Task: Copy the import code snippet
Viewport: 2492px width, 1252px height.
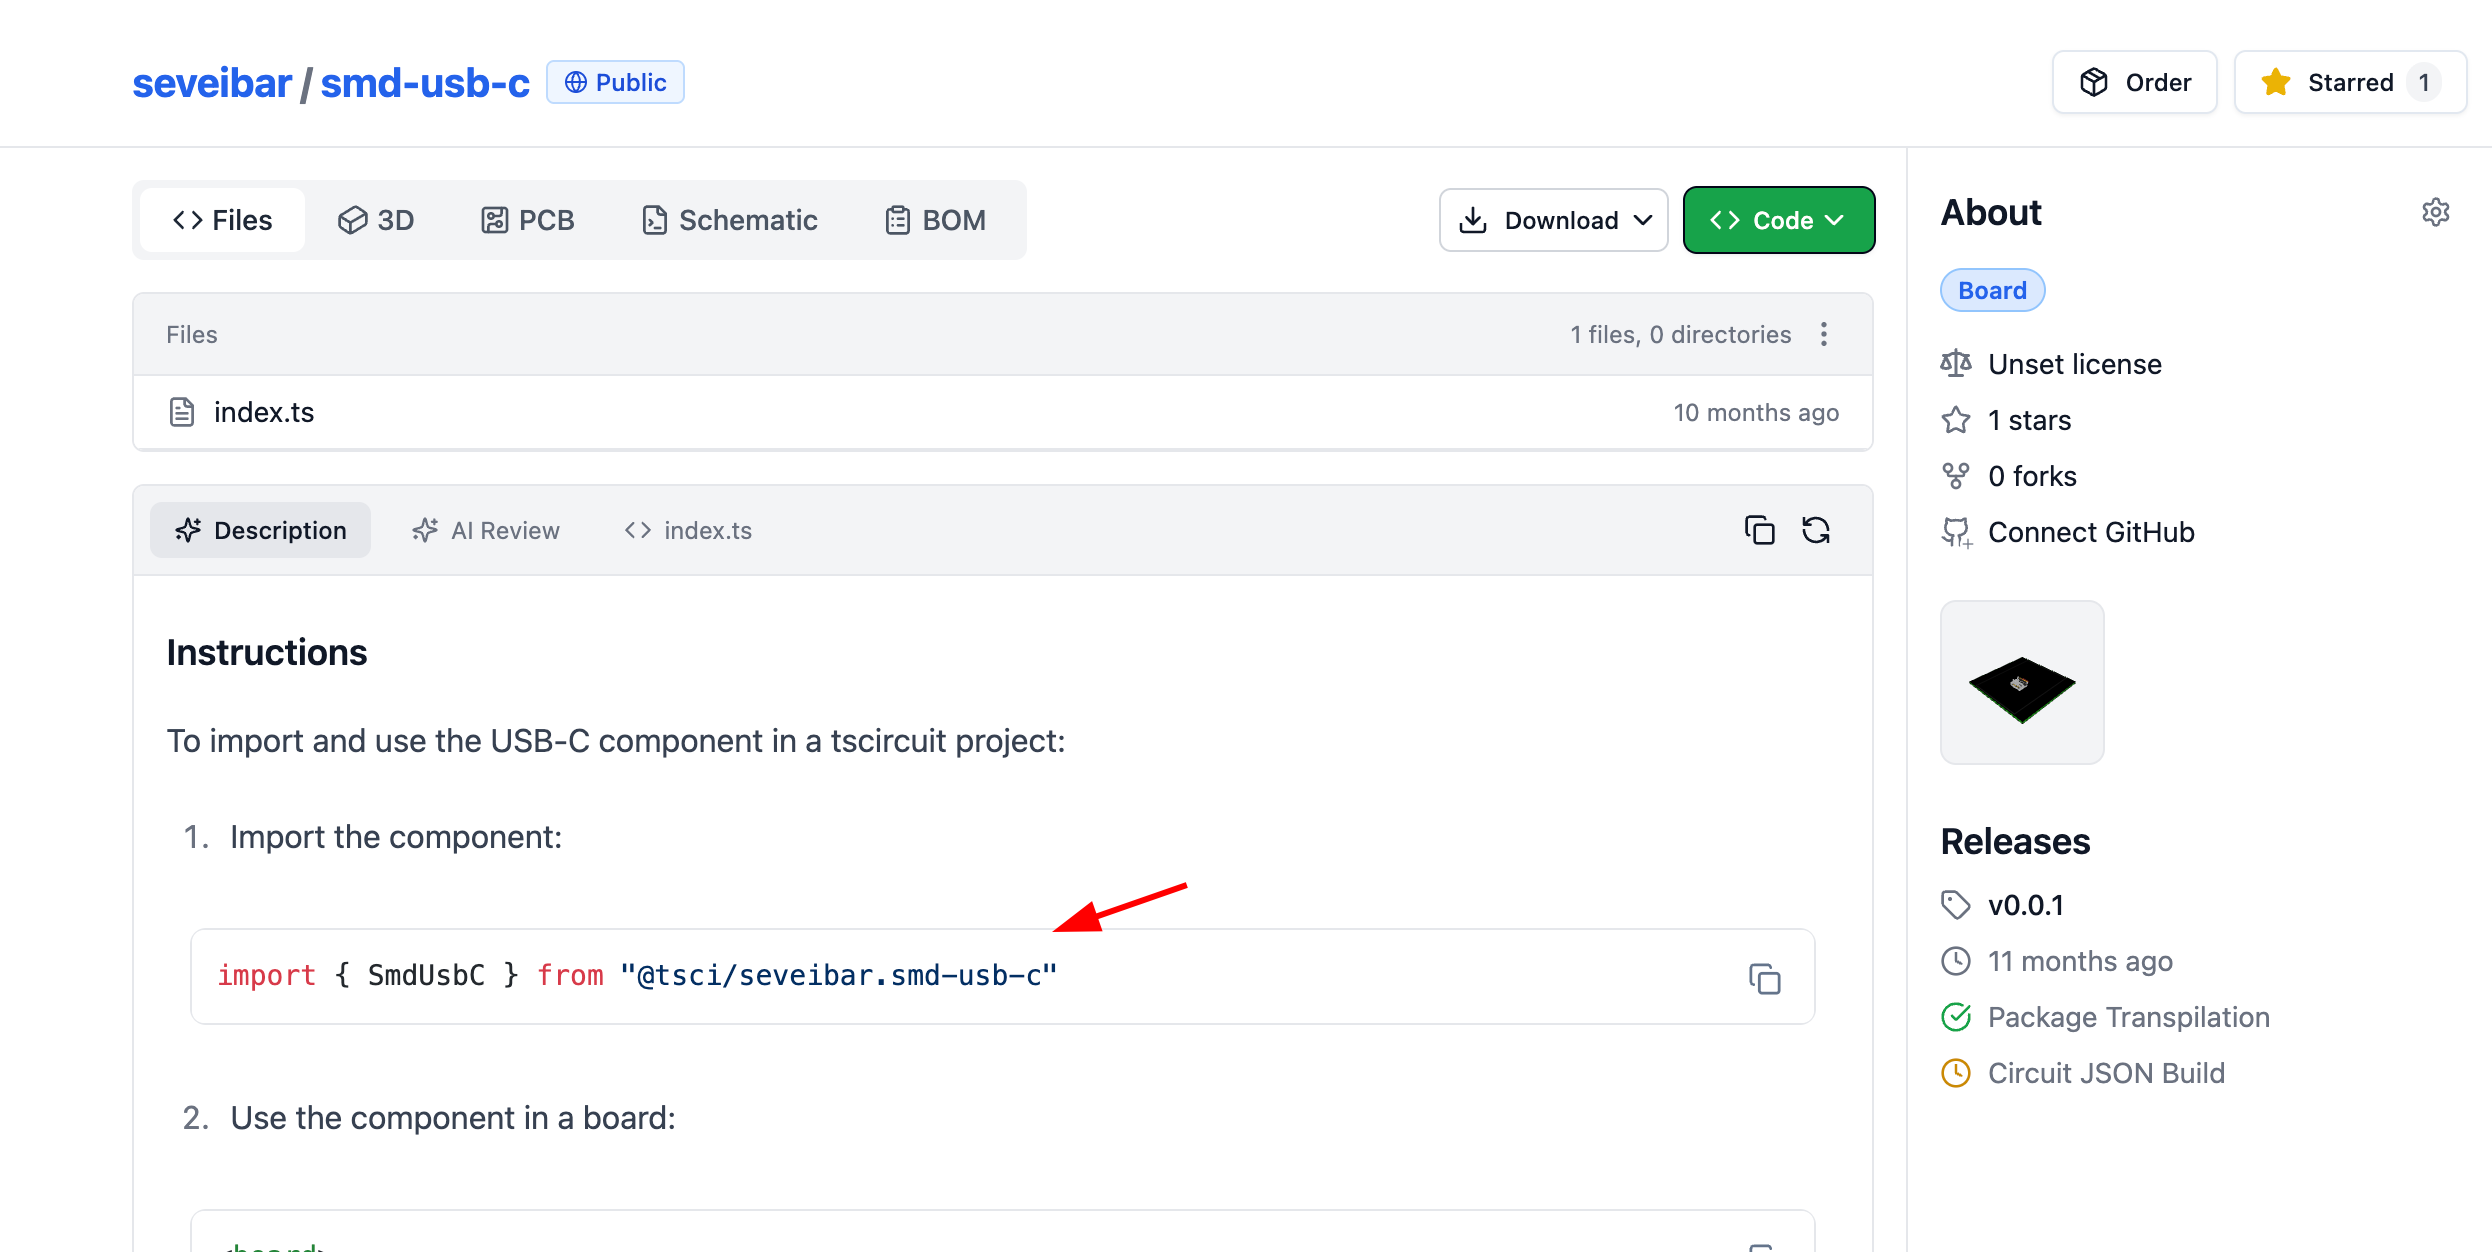Action: 1764,978
